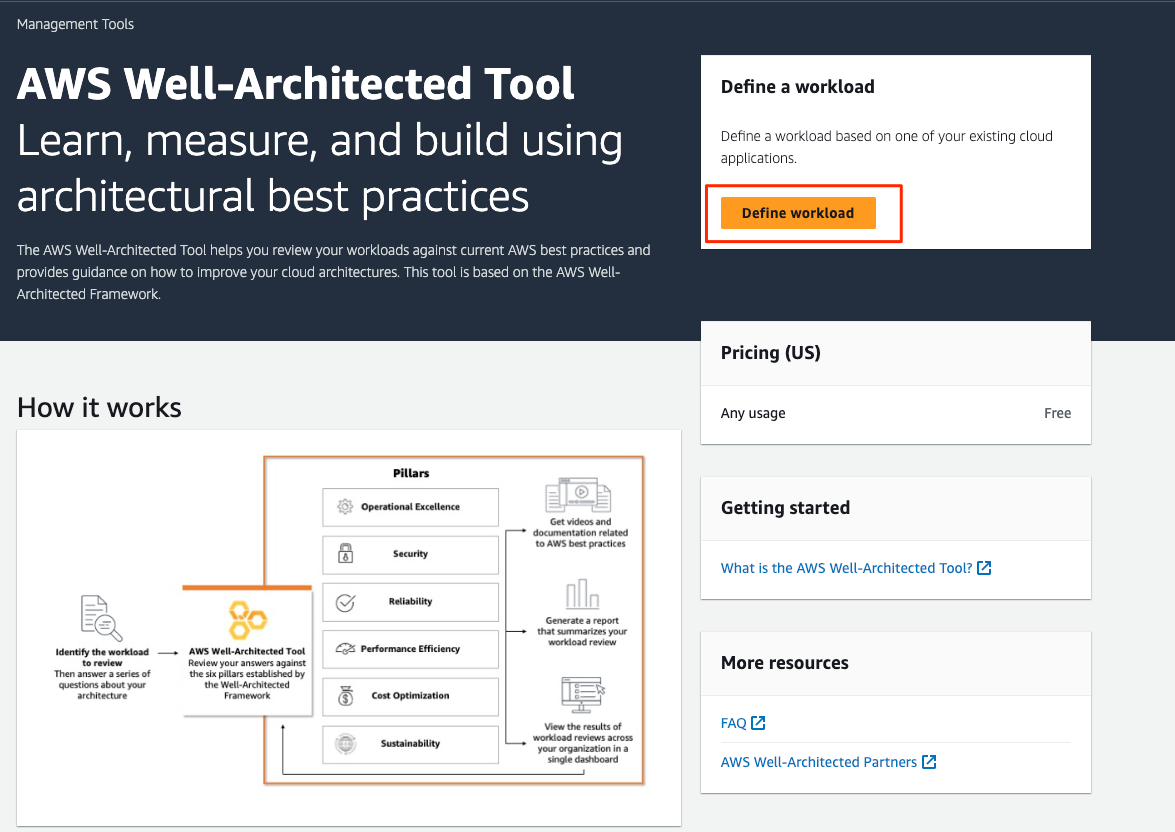Select the Sustainability pillar label
The height and width of the screenshot is (832, 1175).
tap(411, 744)
